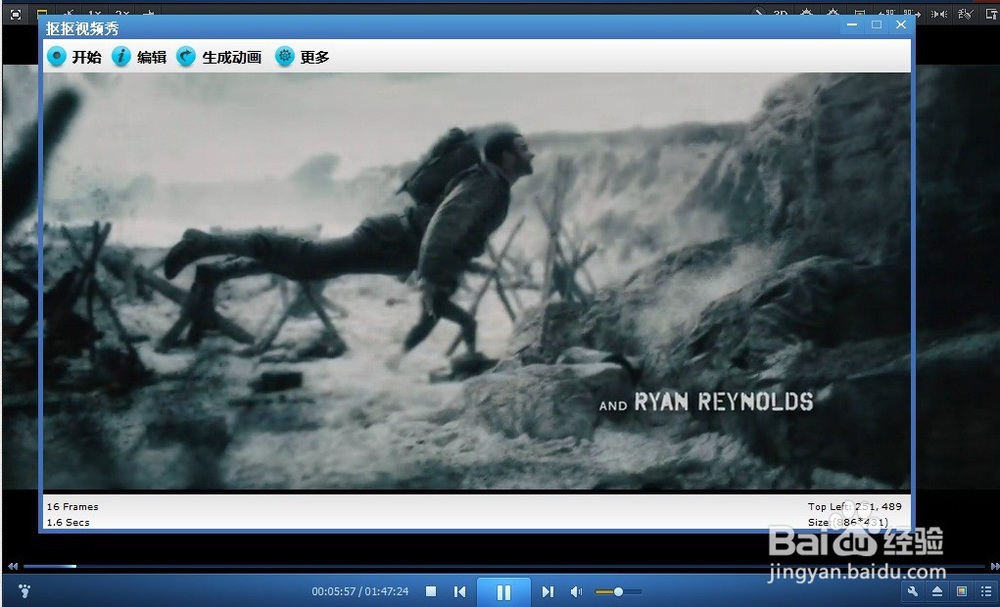
Task: Click inside the video capture area
Action: [476, 281]
